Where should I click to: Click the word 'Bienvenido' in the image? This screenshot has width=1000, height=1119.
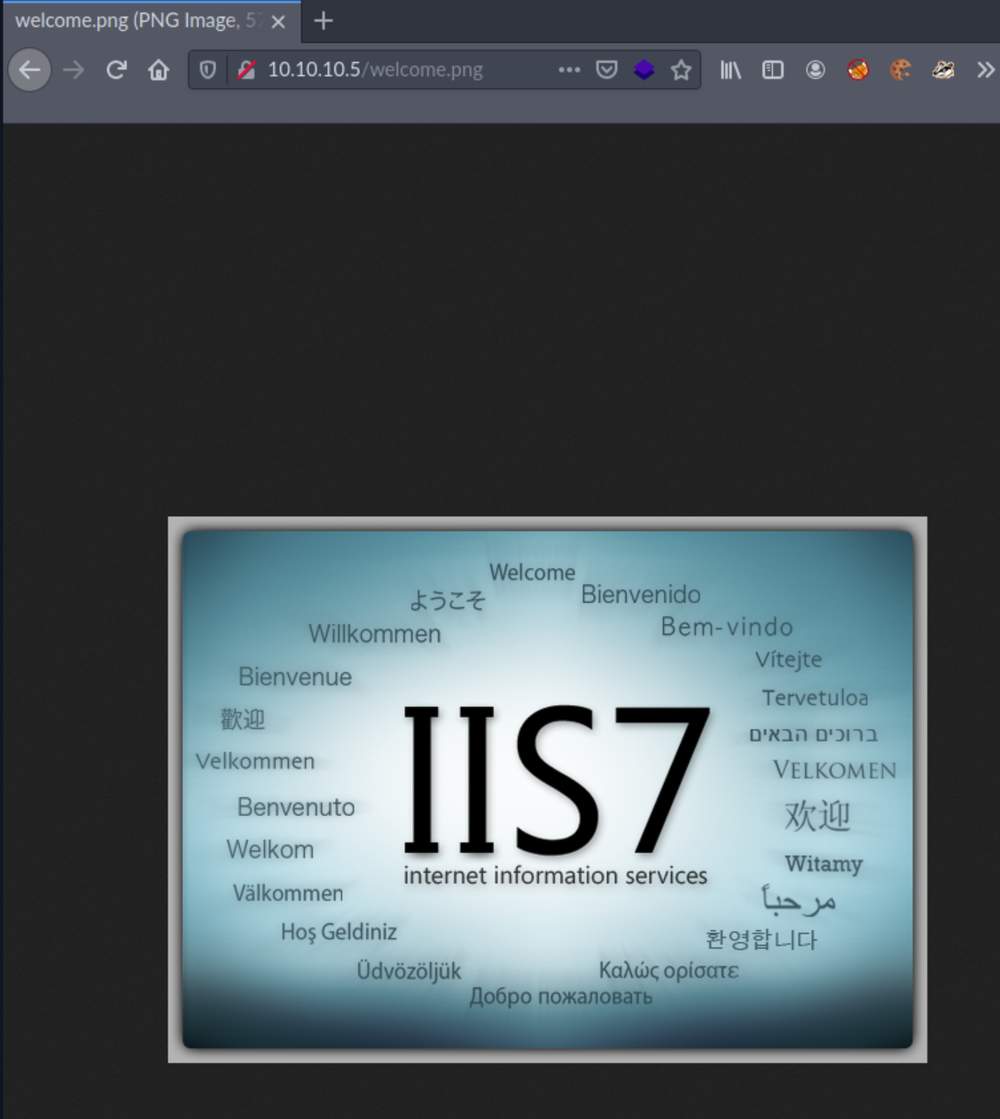coord(641,594)
